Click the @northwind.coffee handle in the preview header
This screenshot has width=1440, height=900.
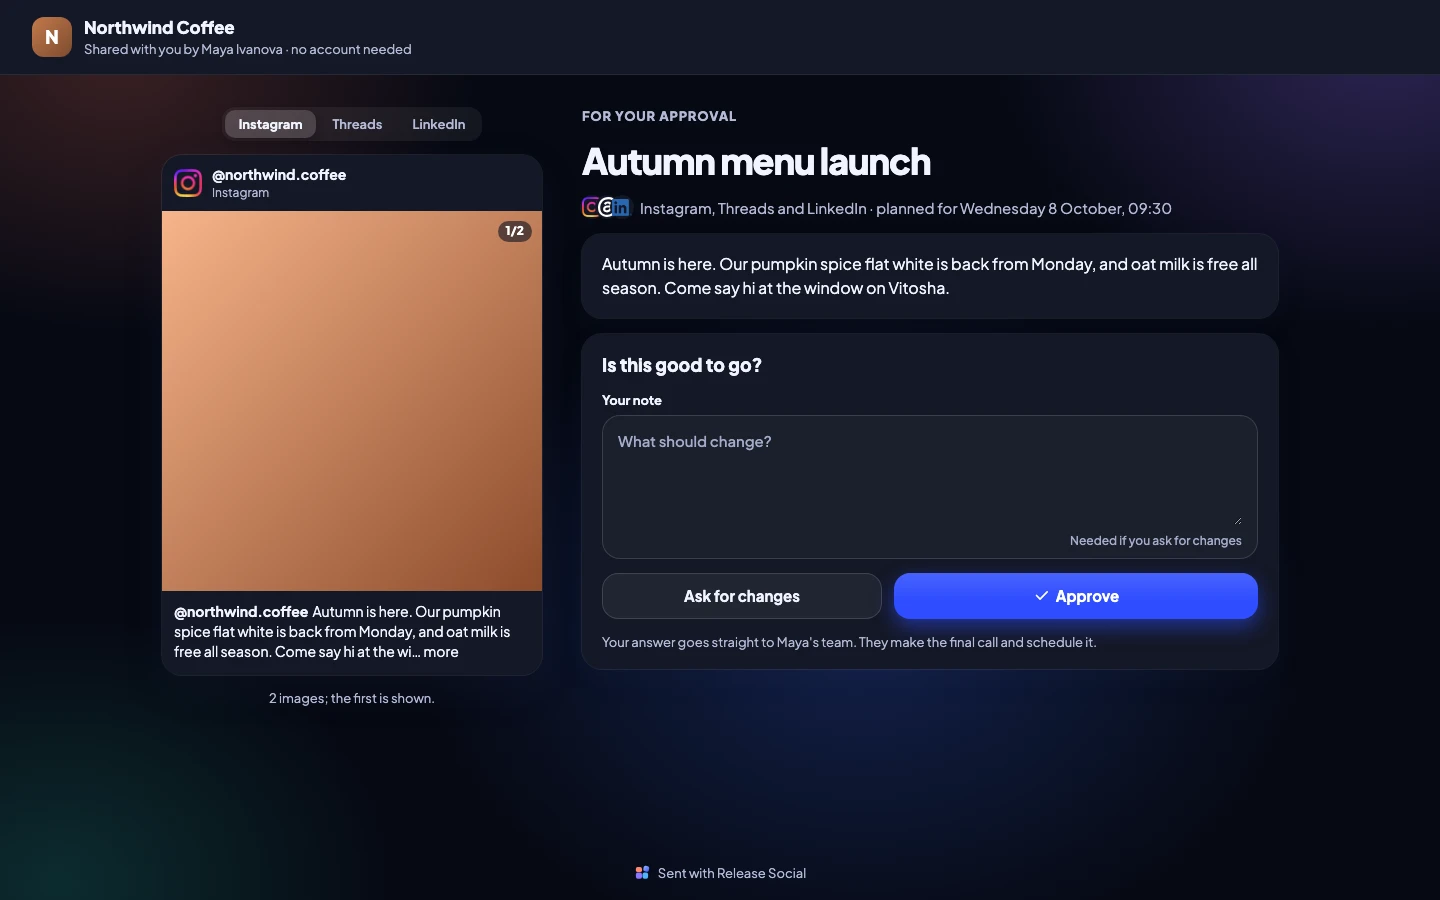coord(279,175)
